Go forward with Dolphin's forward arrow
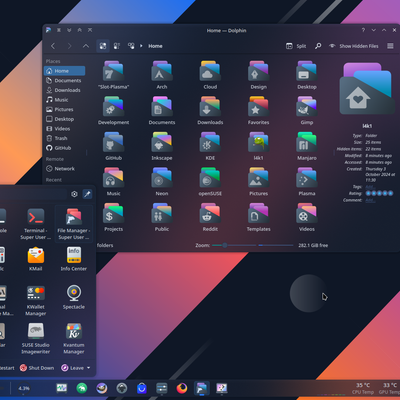The image size is (400, 400). click(69, 46)
